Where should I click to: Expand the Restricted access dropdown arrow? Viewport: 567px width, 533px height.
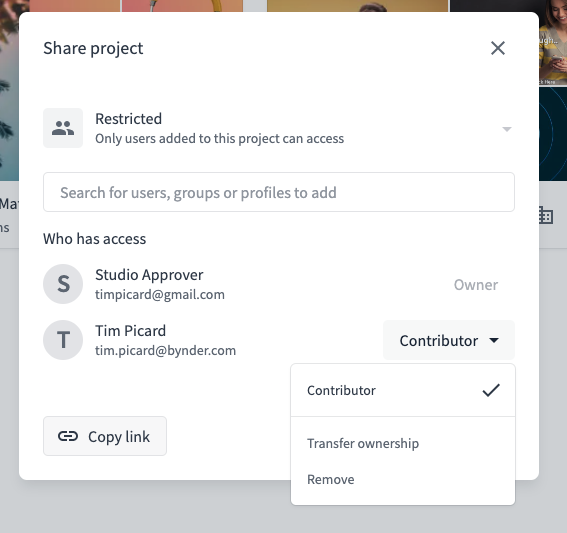coord(507,129)
